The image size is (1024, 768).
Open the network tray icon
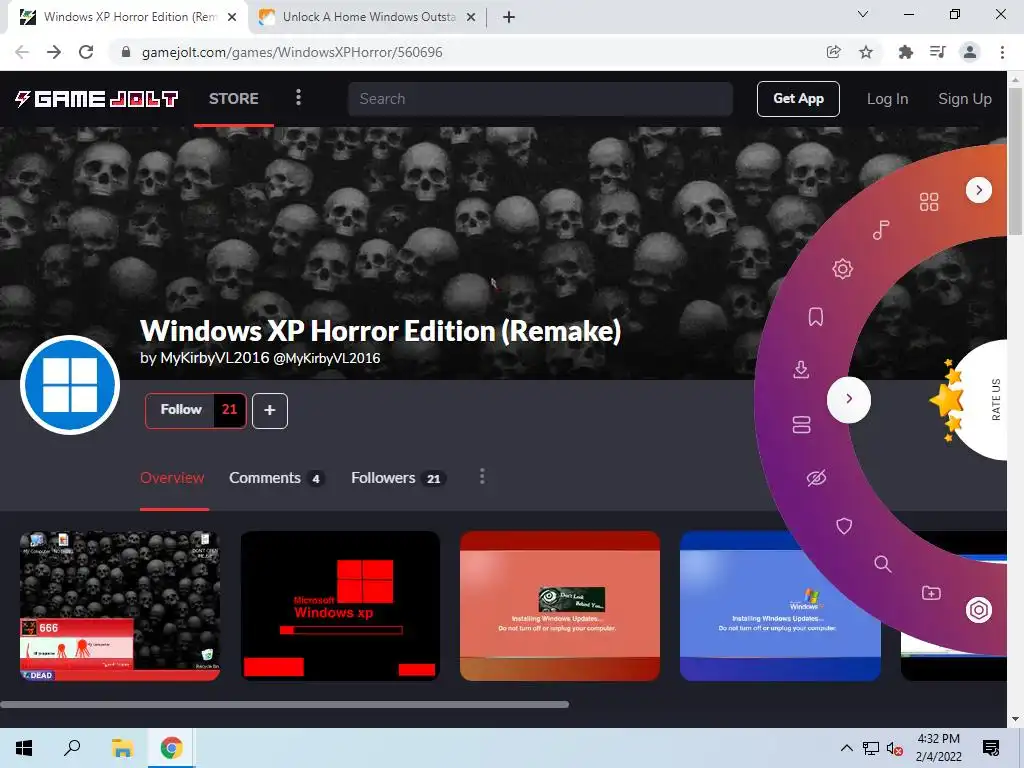click(871, 748)
